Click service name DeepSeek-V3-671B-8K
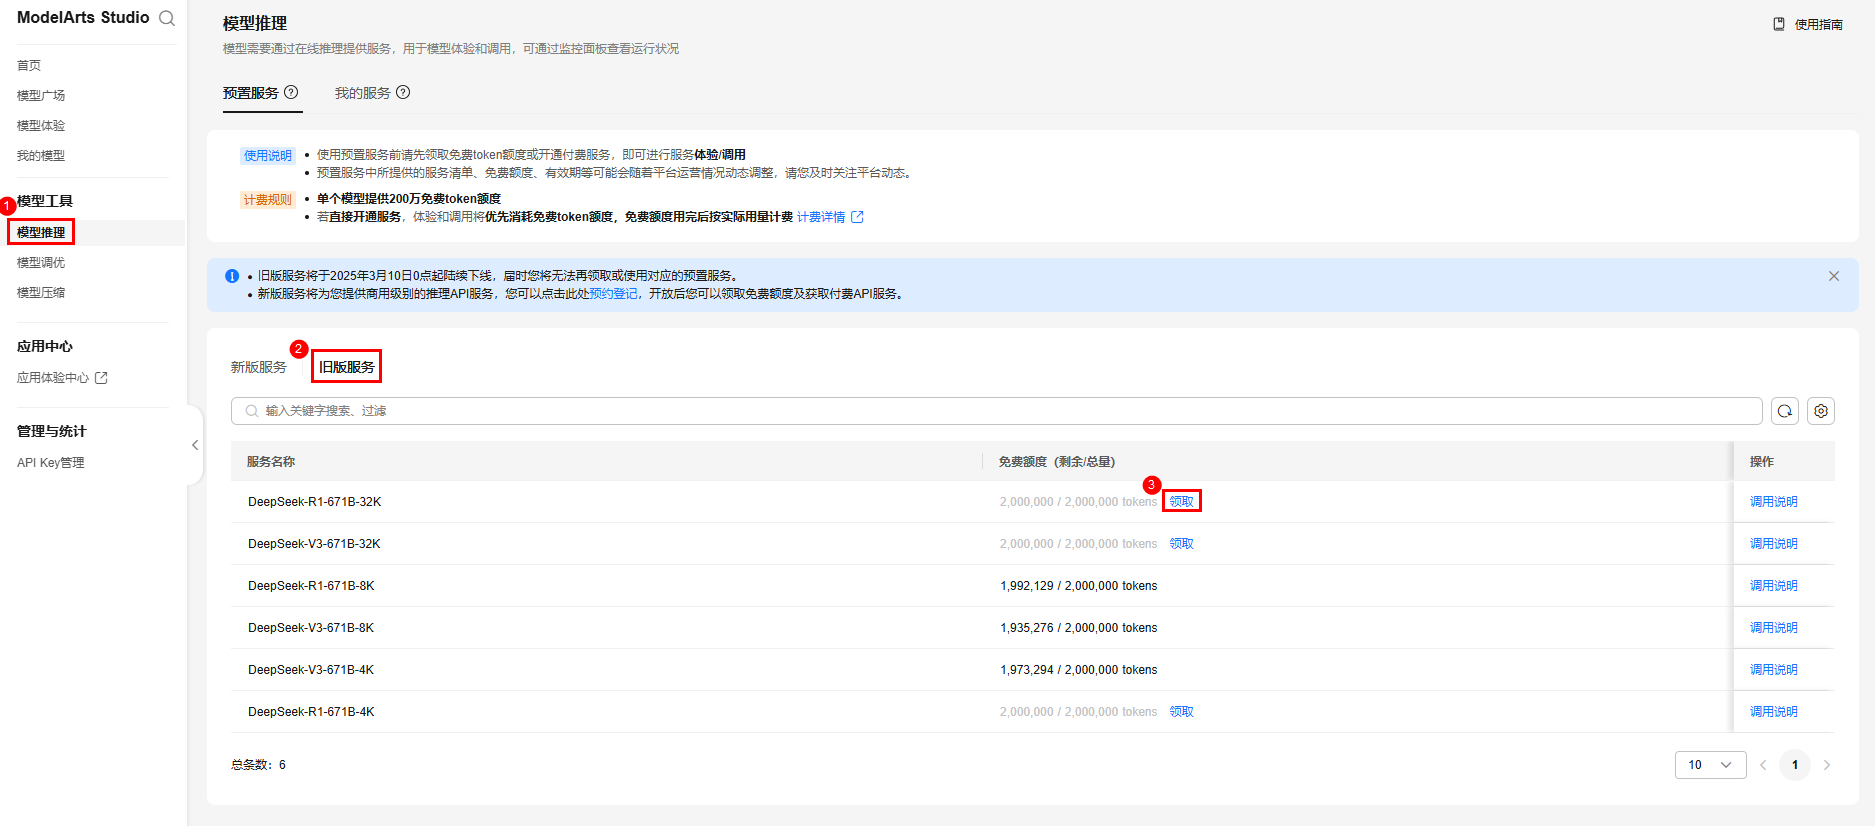1875x826 pixels. [x=311, y=628]
